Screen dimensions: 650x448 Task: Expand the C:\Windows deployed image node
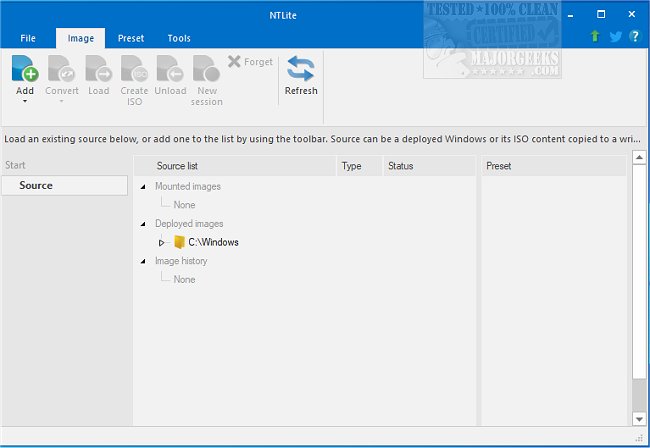coord(161,242)
